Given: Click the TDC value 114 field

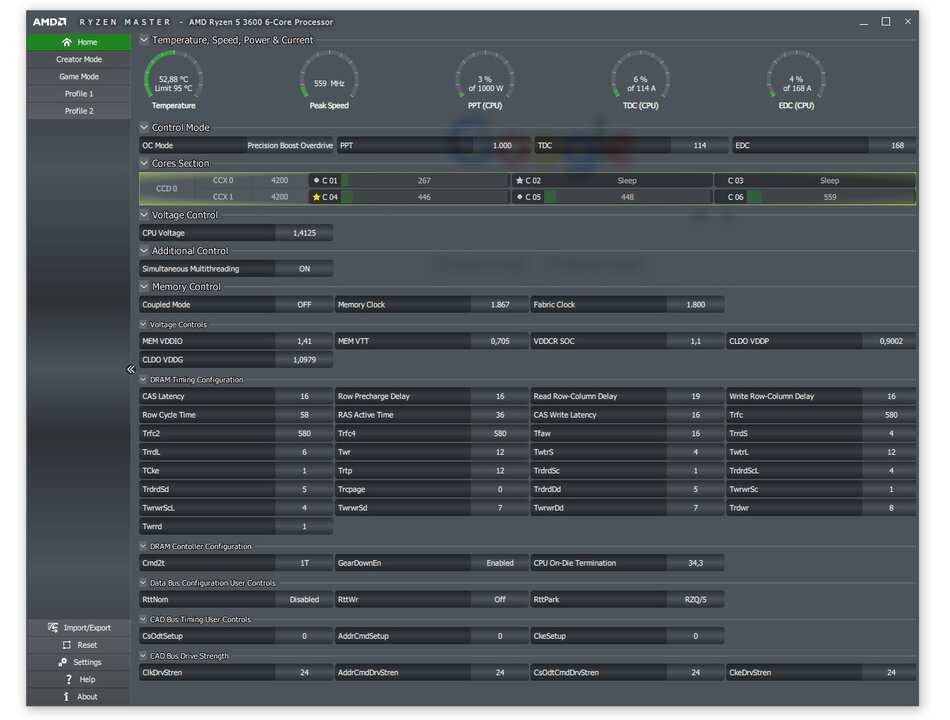Looking at the screenshot, I should pos(699,145).
